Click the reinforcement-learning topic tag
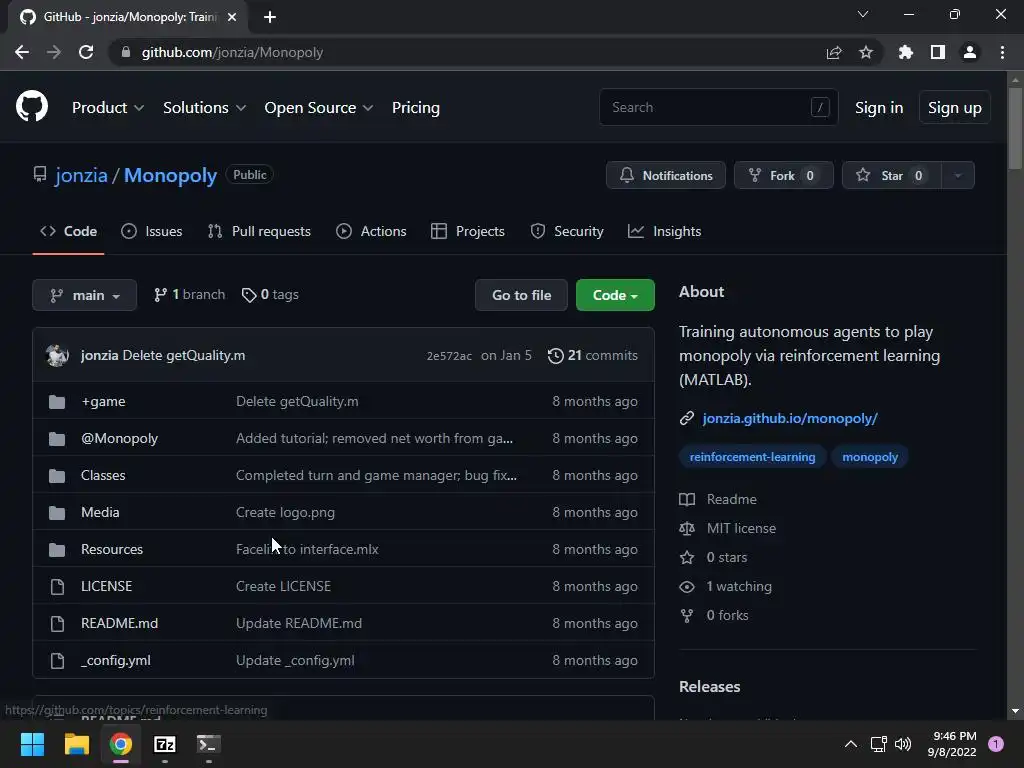The width and height of the screenshot is (1024, 768). pyautogui.click(x=752, y=457)
